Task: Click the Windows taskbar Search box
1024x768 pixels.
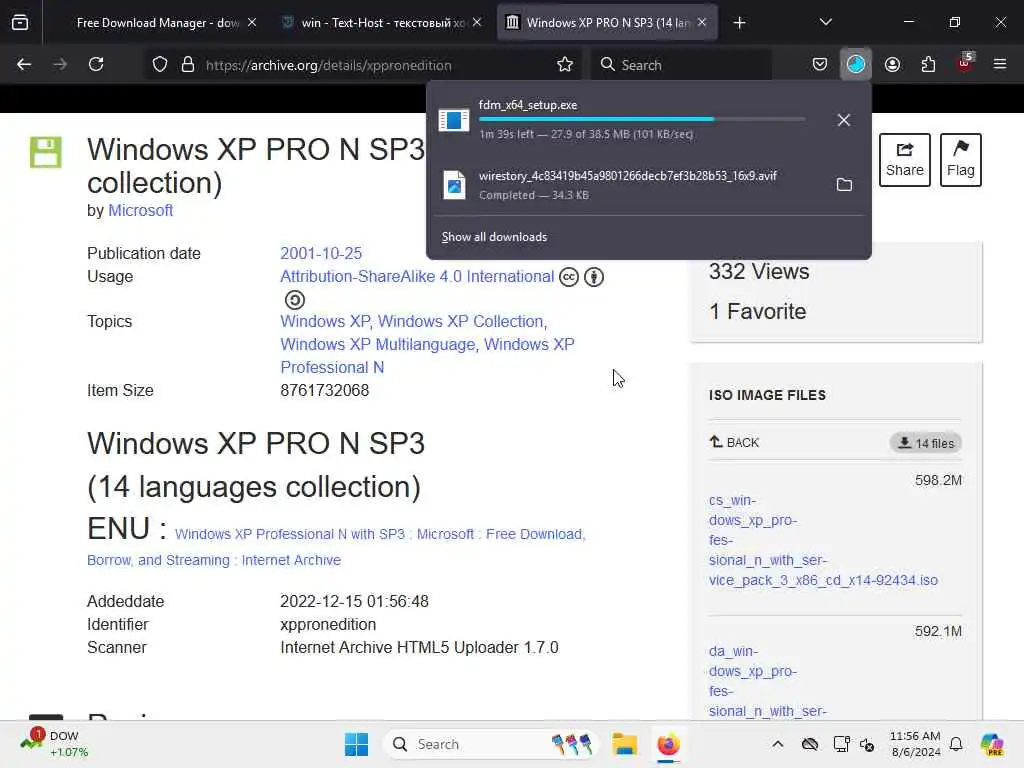Action: pos(492,744)
